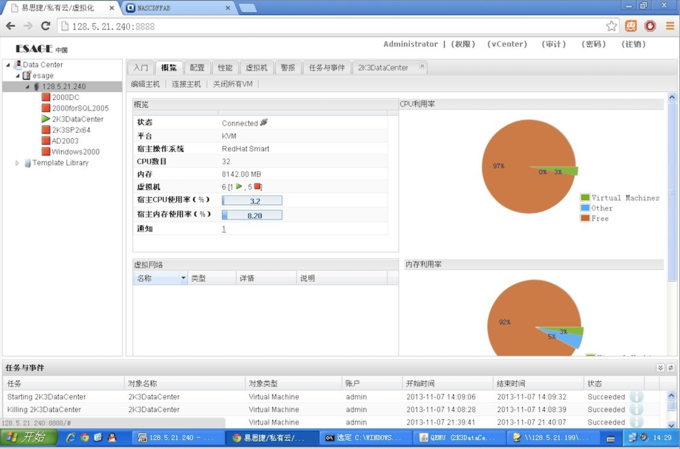Click 关闭所有VM to shut down all VMs
The width and height of the screenshot is (680, 449).
click(x=233, y=84)
